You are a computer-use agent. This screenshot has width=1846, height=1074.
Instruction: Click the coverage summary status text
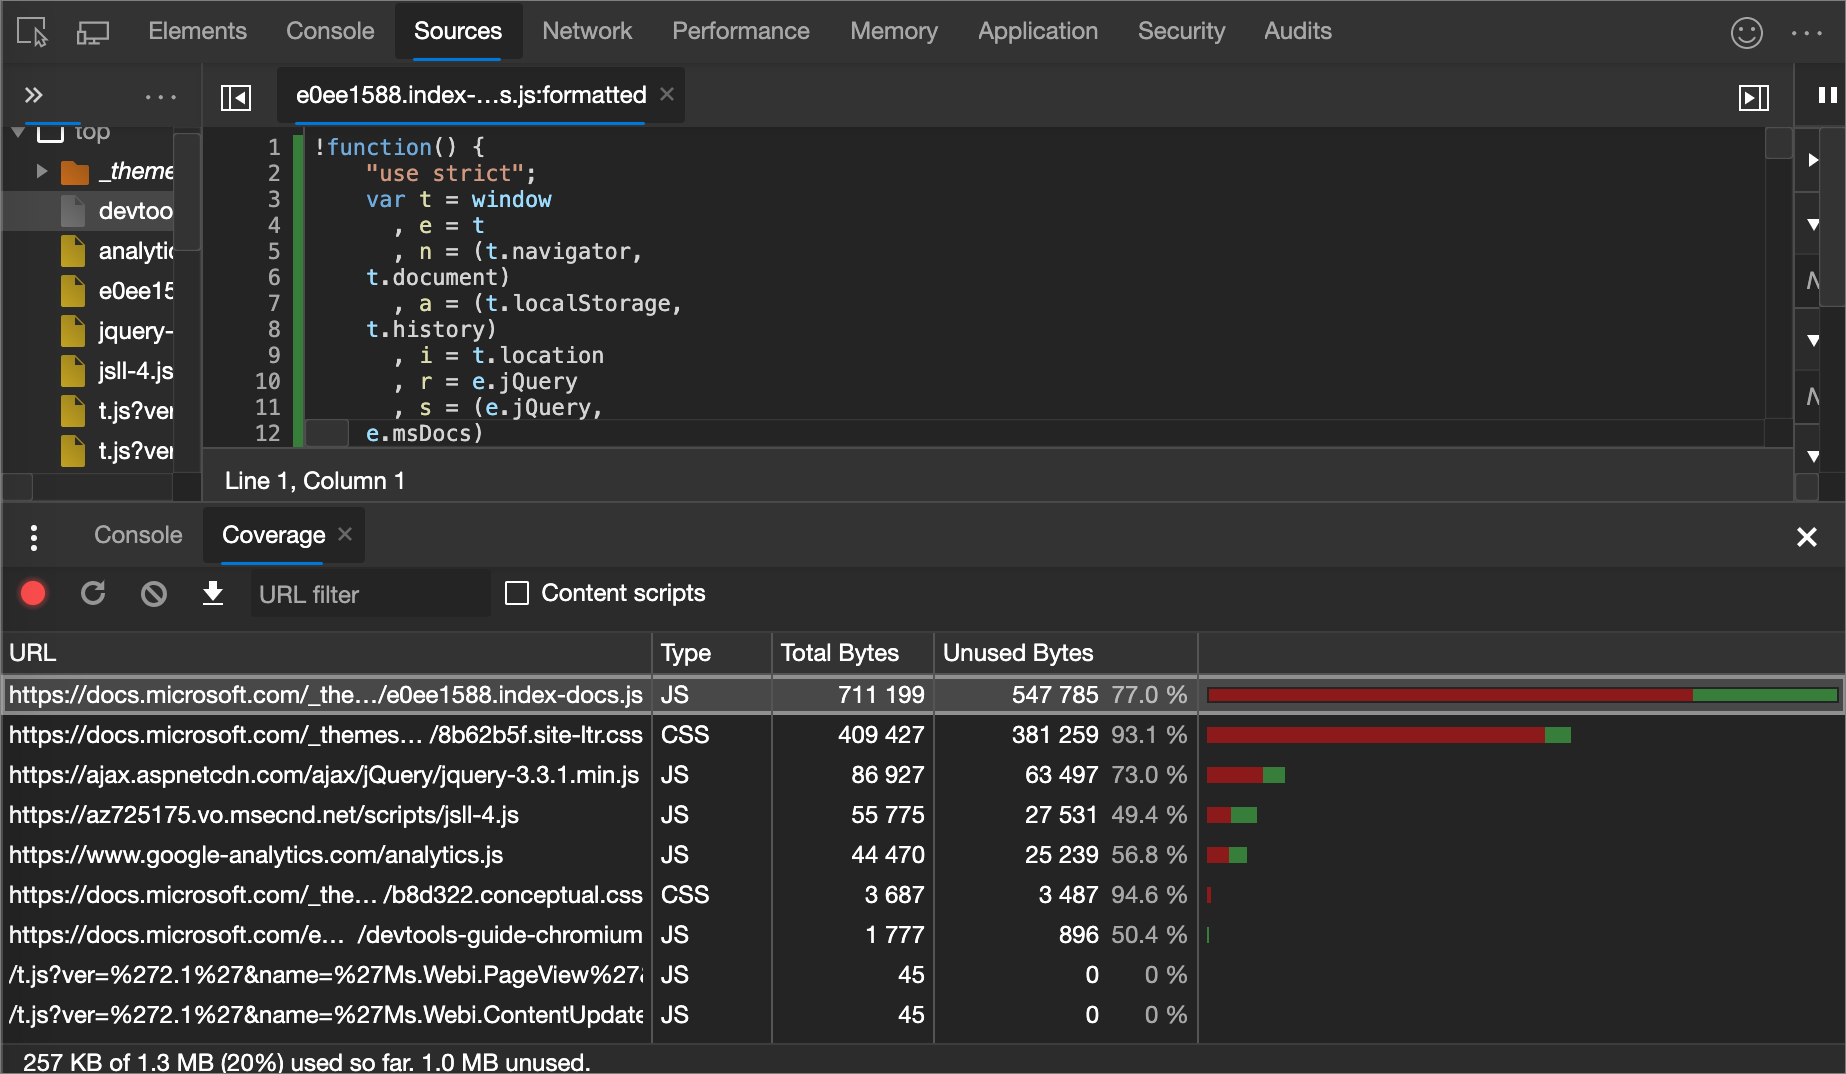pos(306,1061)
